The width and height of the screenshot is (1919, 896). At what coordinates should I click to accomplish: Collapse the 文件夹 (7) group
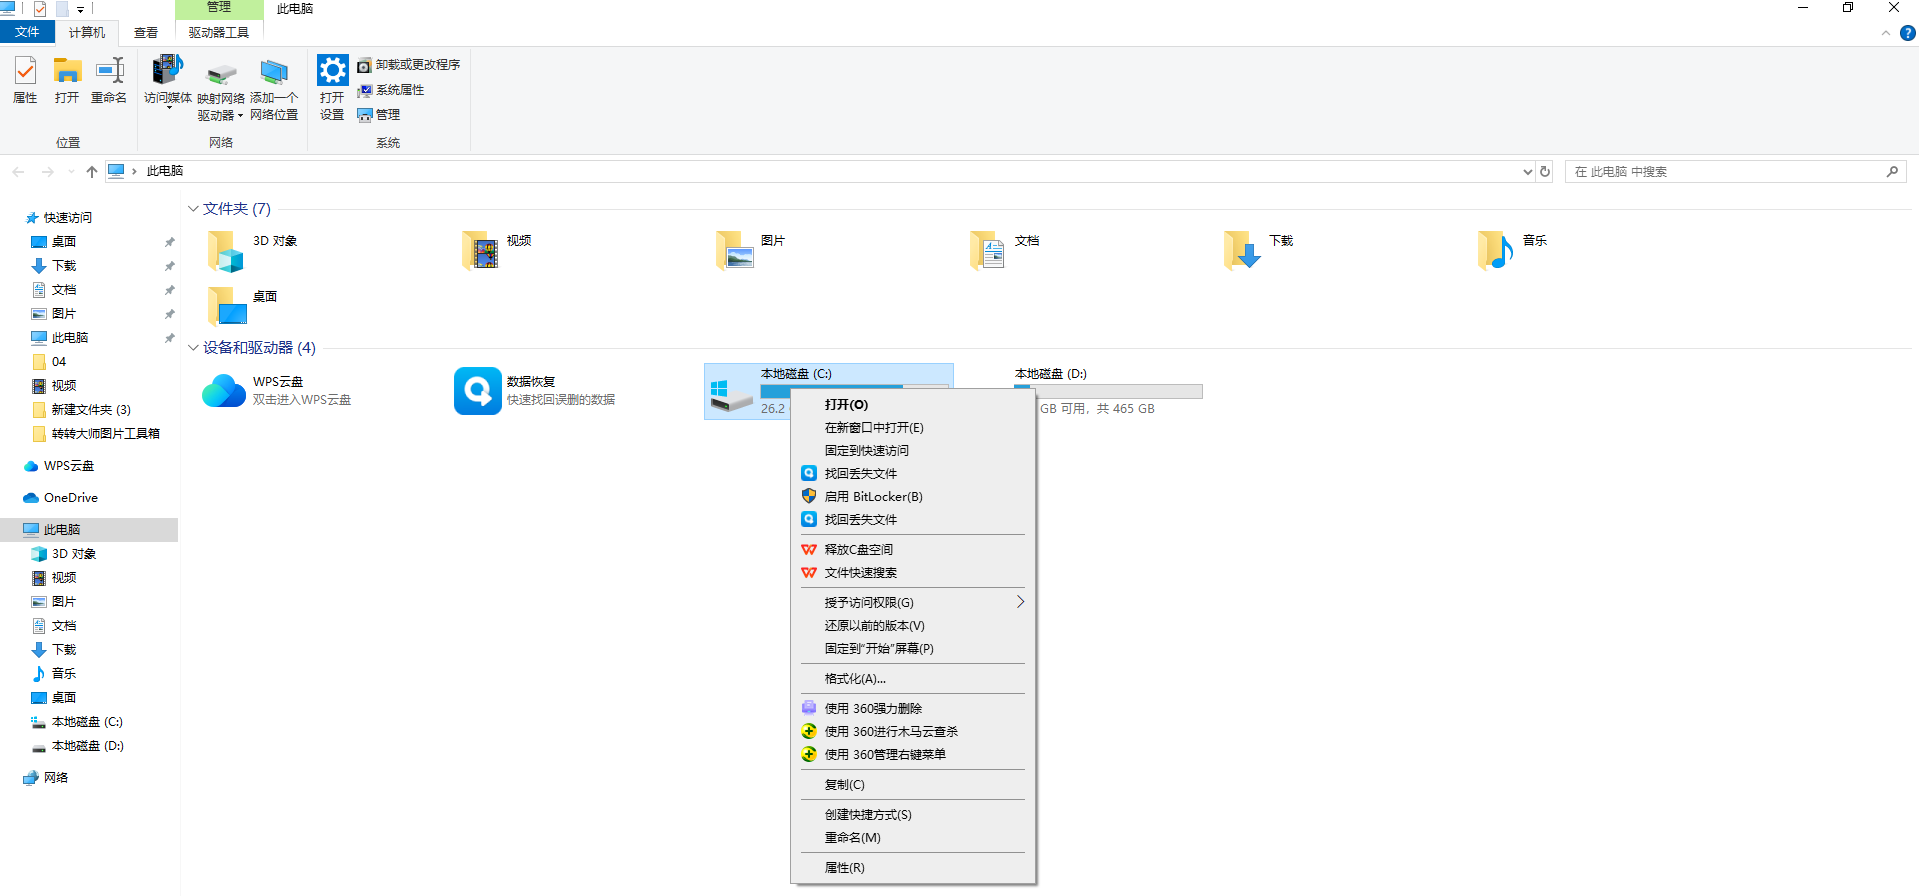193,209
